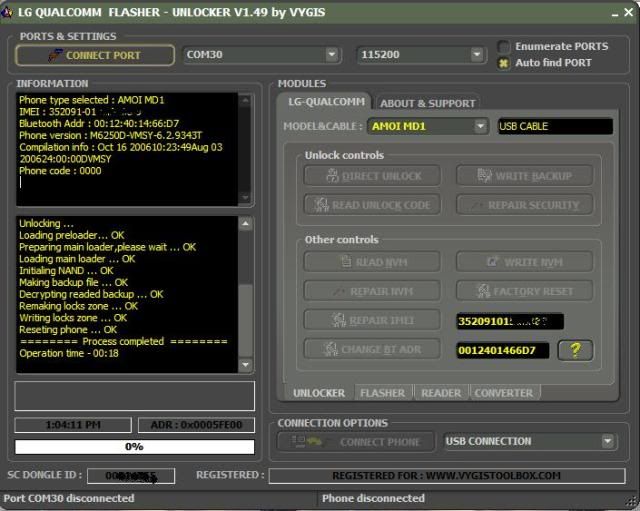The width and height of the screenshot is (640, 511).
Task: Click the WRITE NVM icon
Action: [493, 261]
